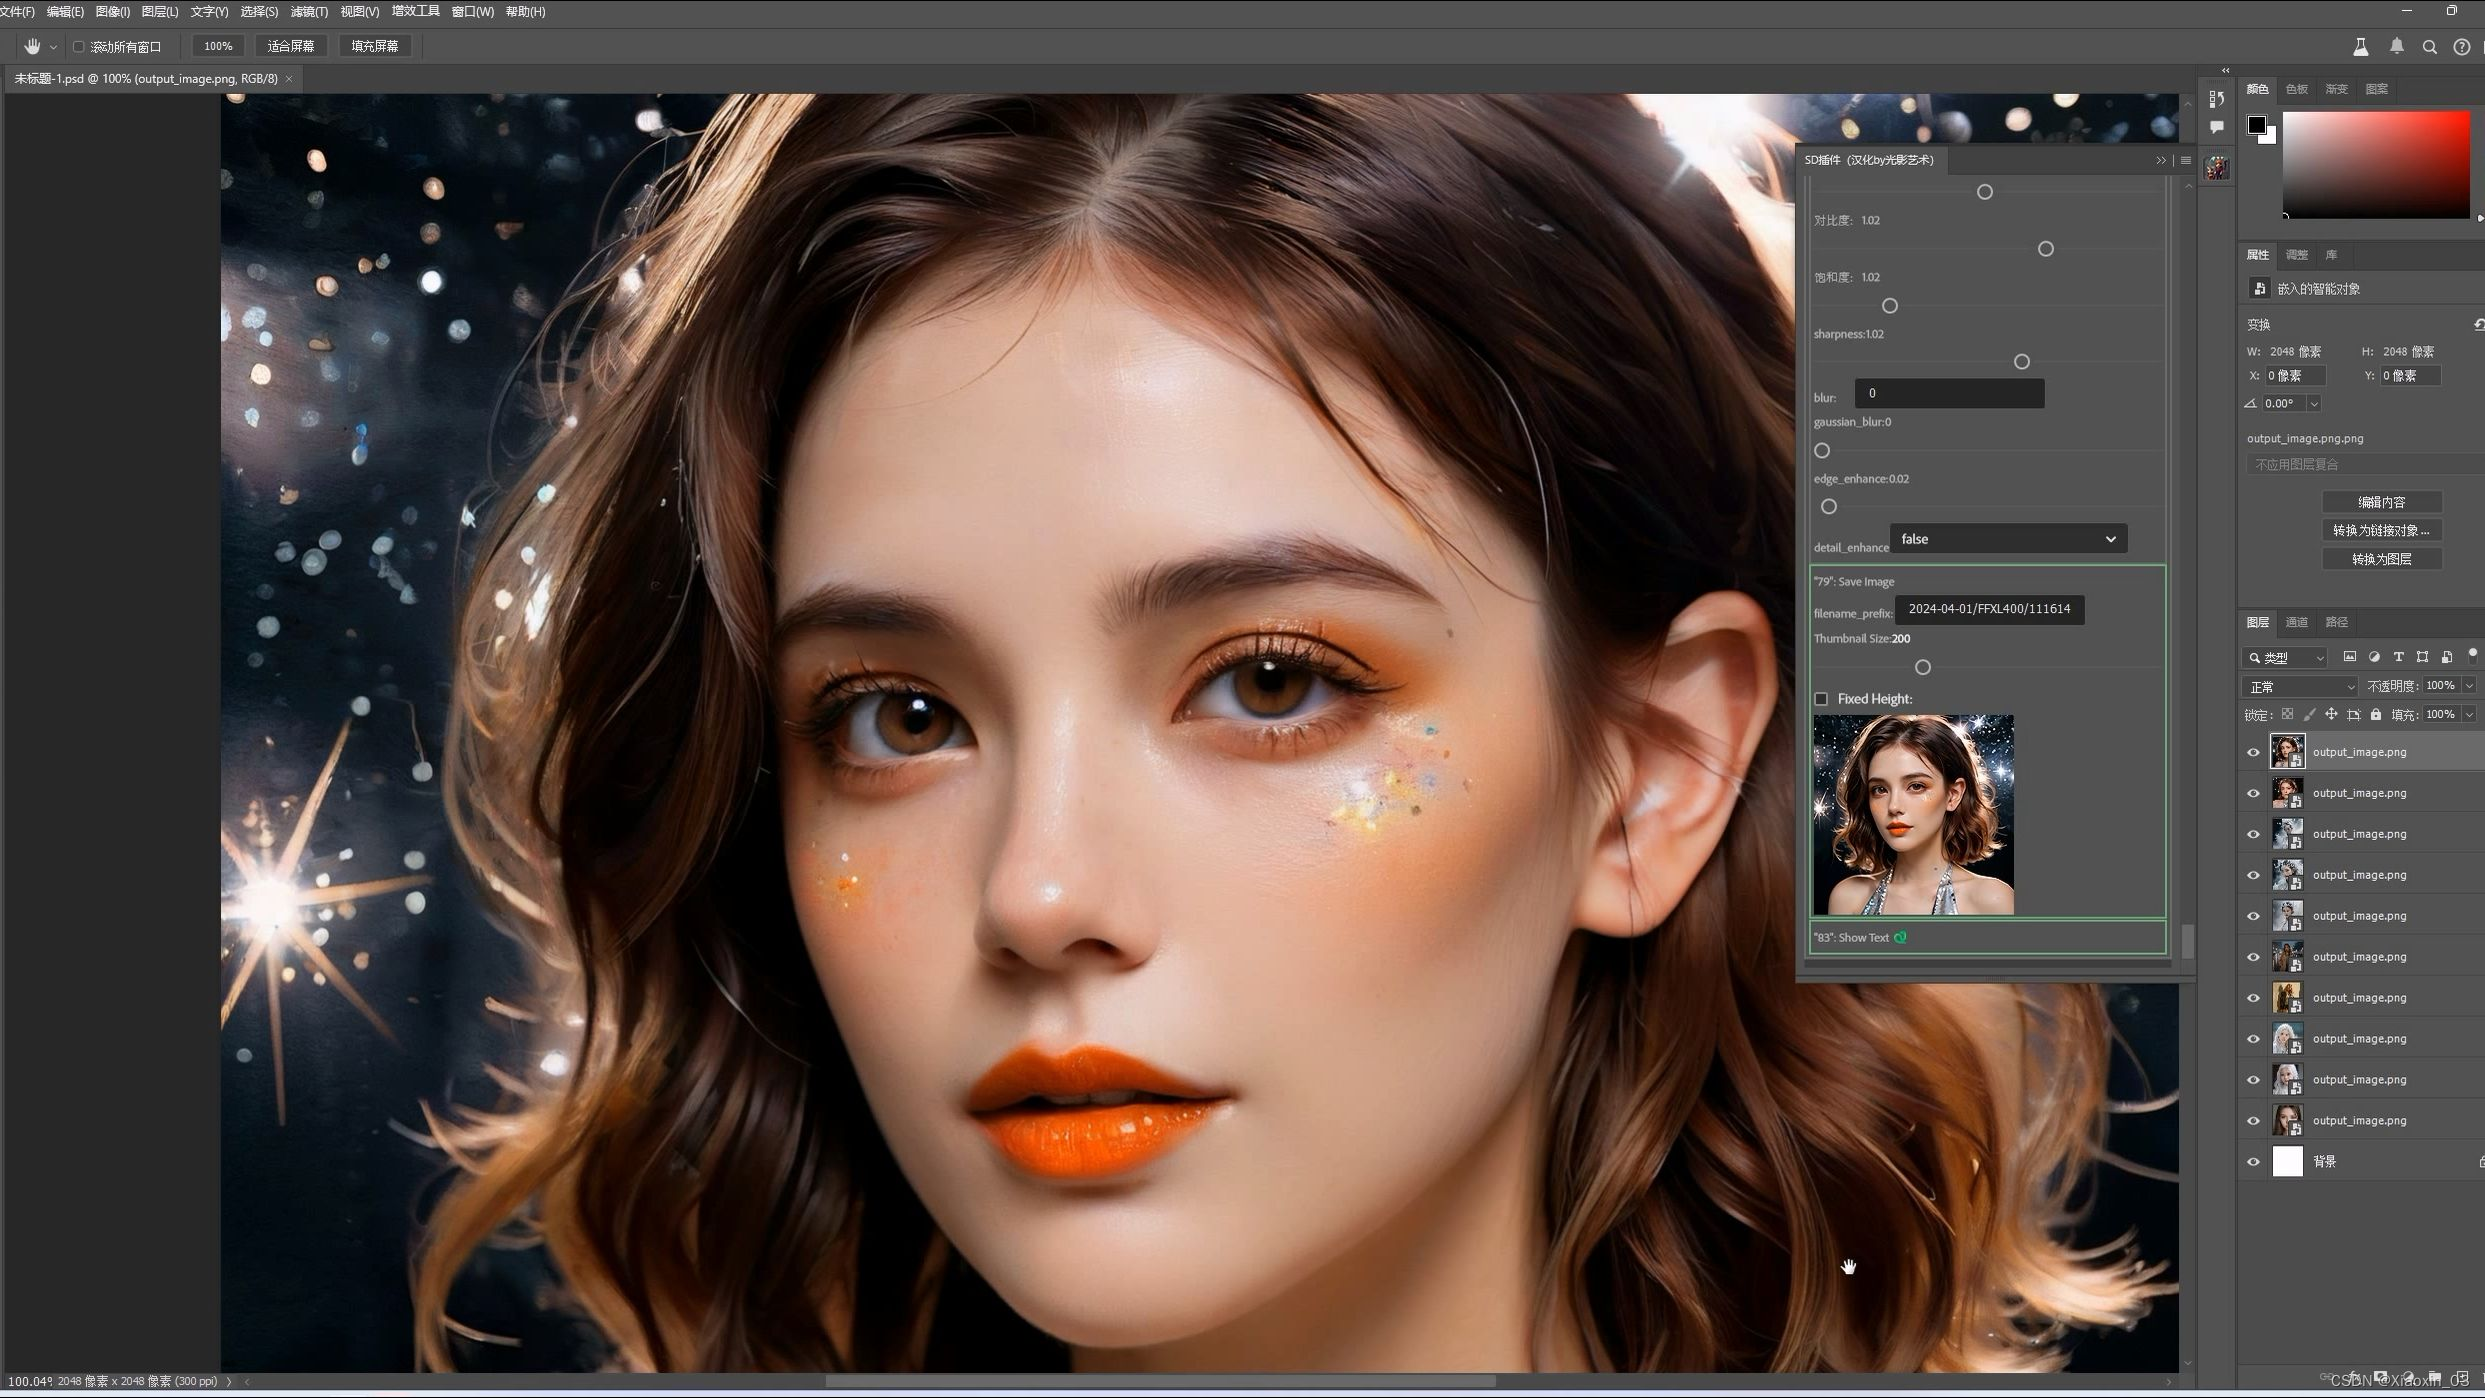The width and height of the screenshot is (2485, 1398).
Task: Check the 滚动所有窗口 checkbox
Action: tap(78, 47)
